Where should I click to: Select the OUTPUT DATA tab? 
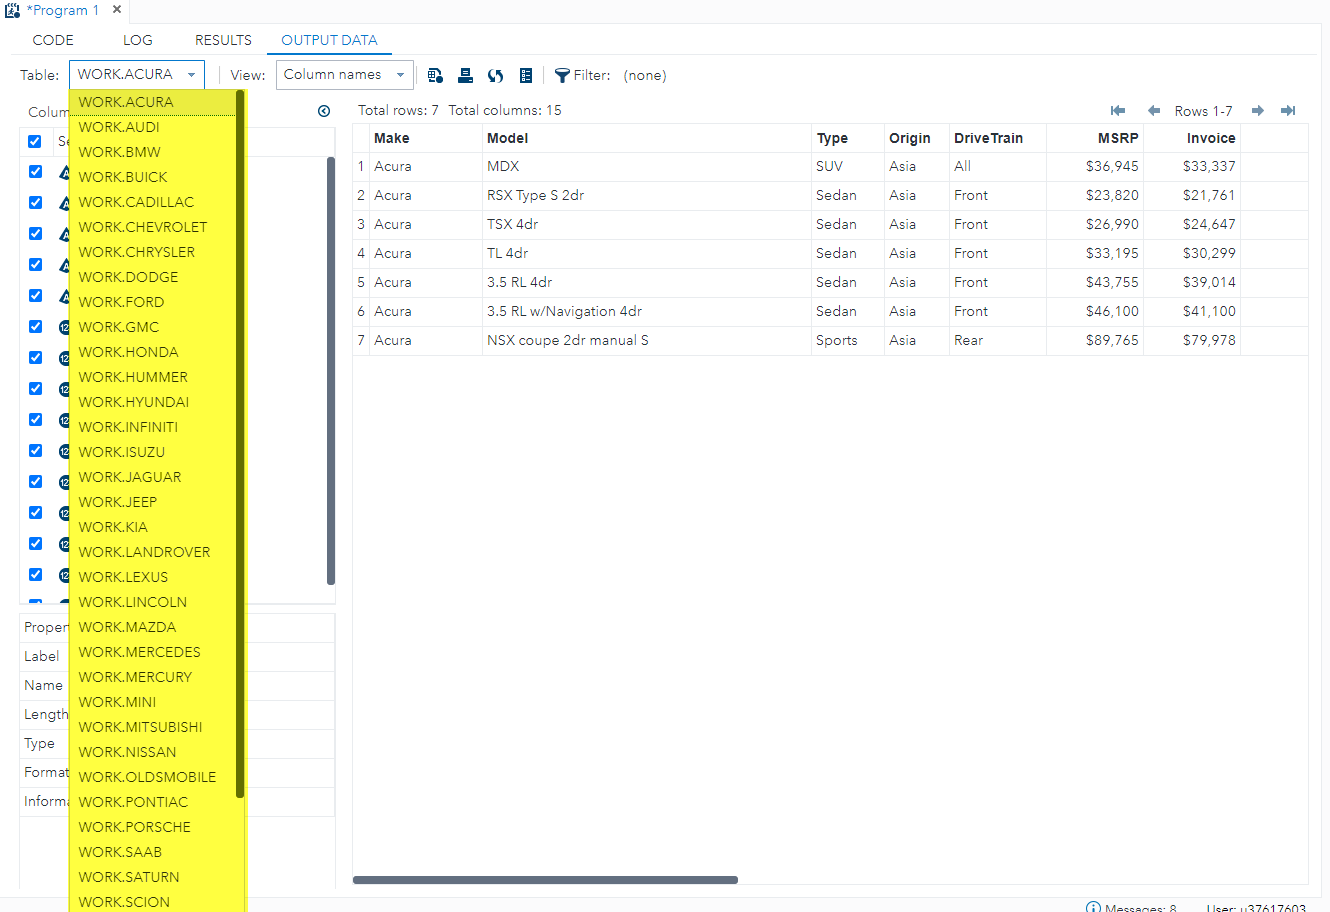pyautogui.click(x=329, y=40)
